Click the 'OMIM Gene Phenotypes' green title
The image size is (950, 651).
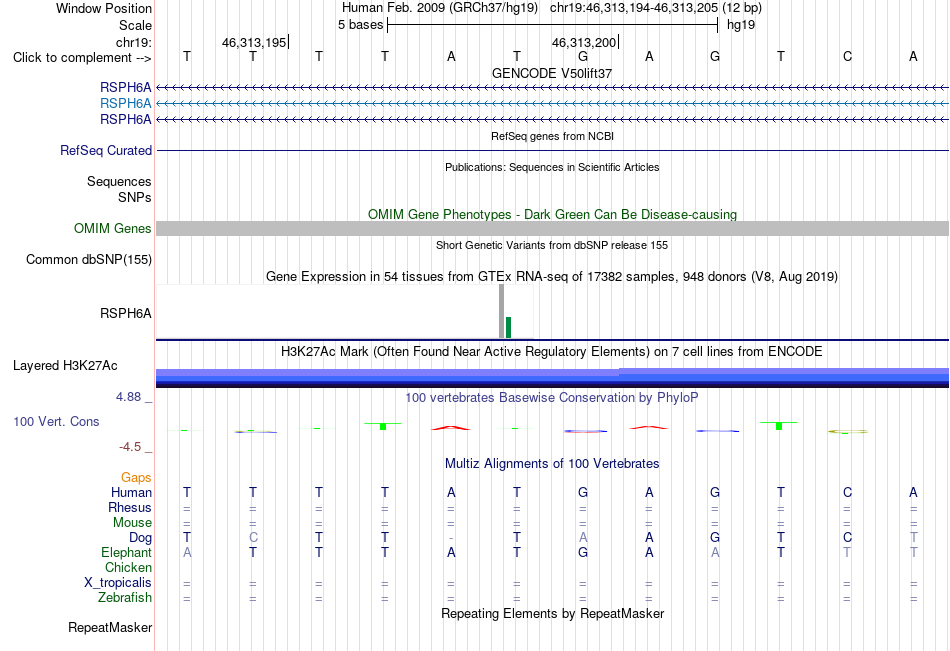tap(553, 215)
